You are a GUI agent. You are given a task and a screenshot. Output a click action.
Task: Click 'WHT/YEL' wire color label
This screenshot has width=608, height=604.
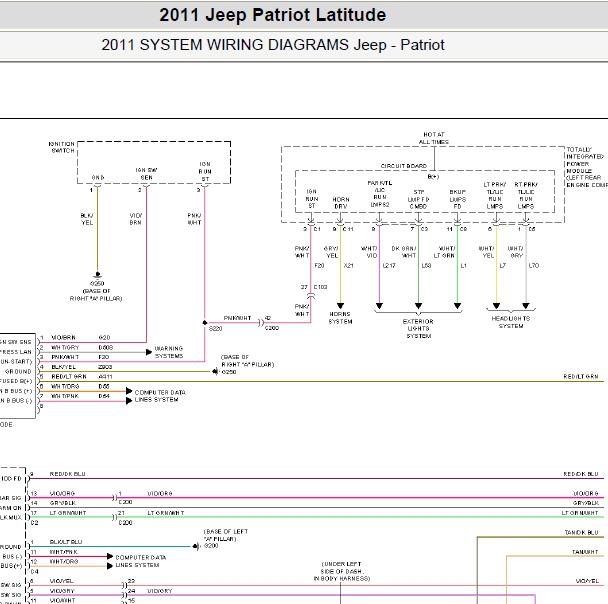(486, 252)
